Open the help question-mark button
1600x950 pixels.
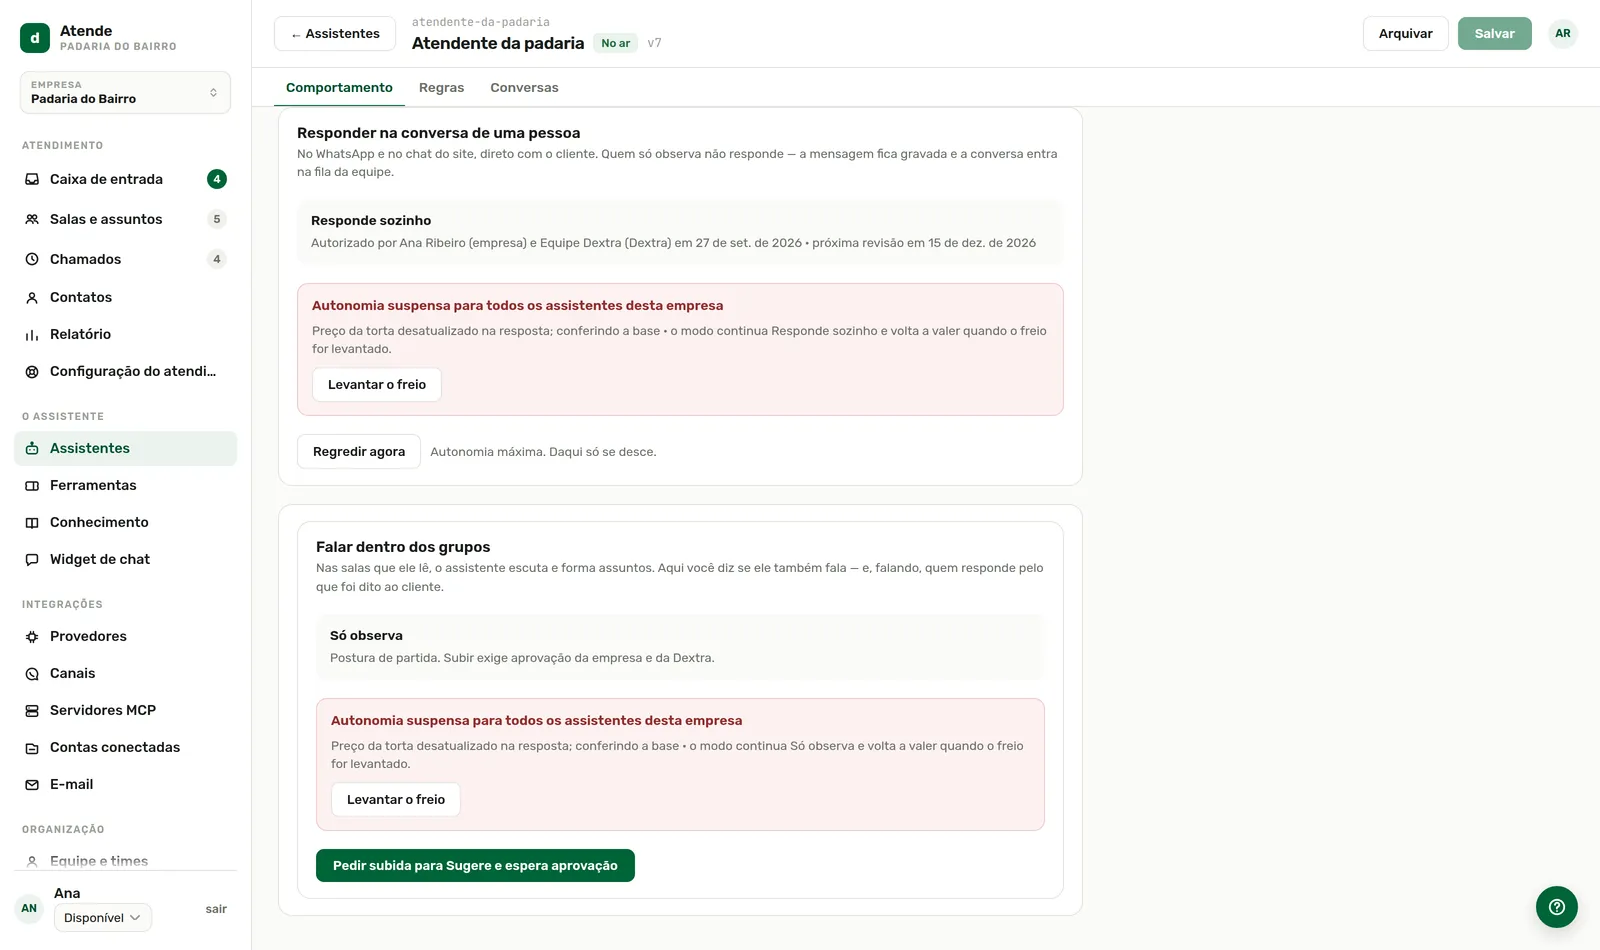point(1556,907)
